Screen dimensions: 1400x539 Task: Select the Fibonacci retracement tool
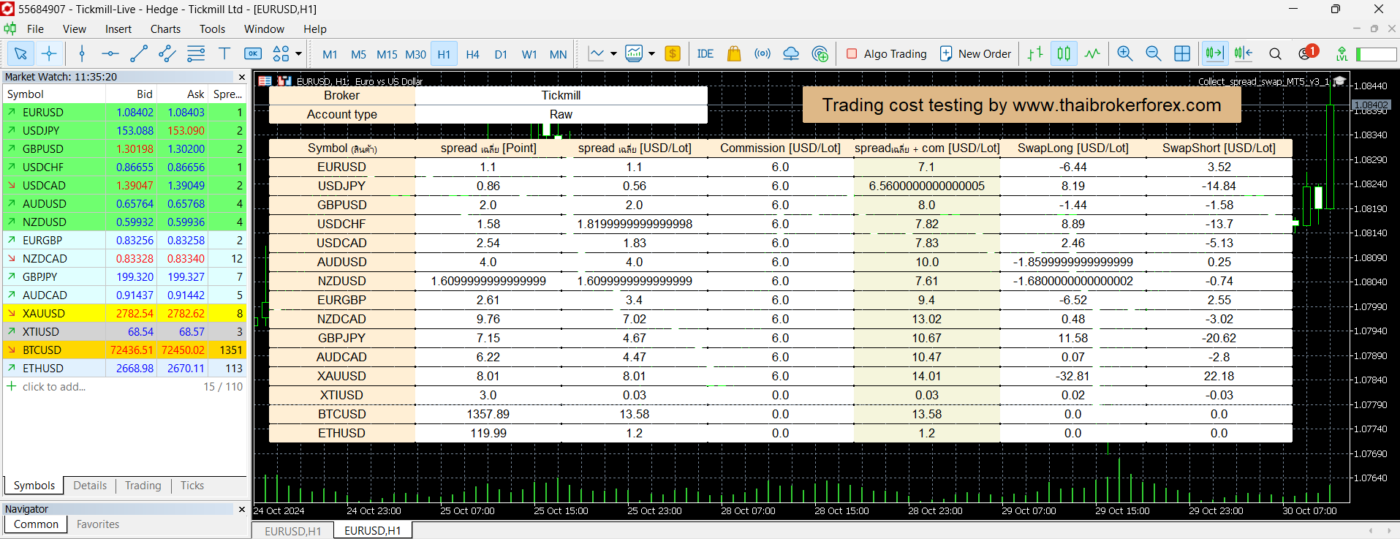click(196, 53)
